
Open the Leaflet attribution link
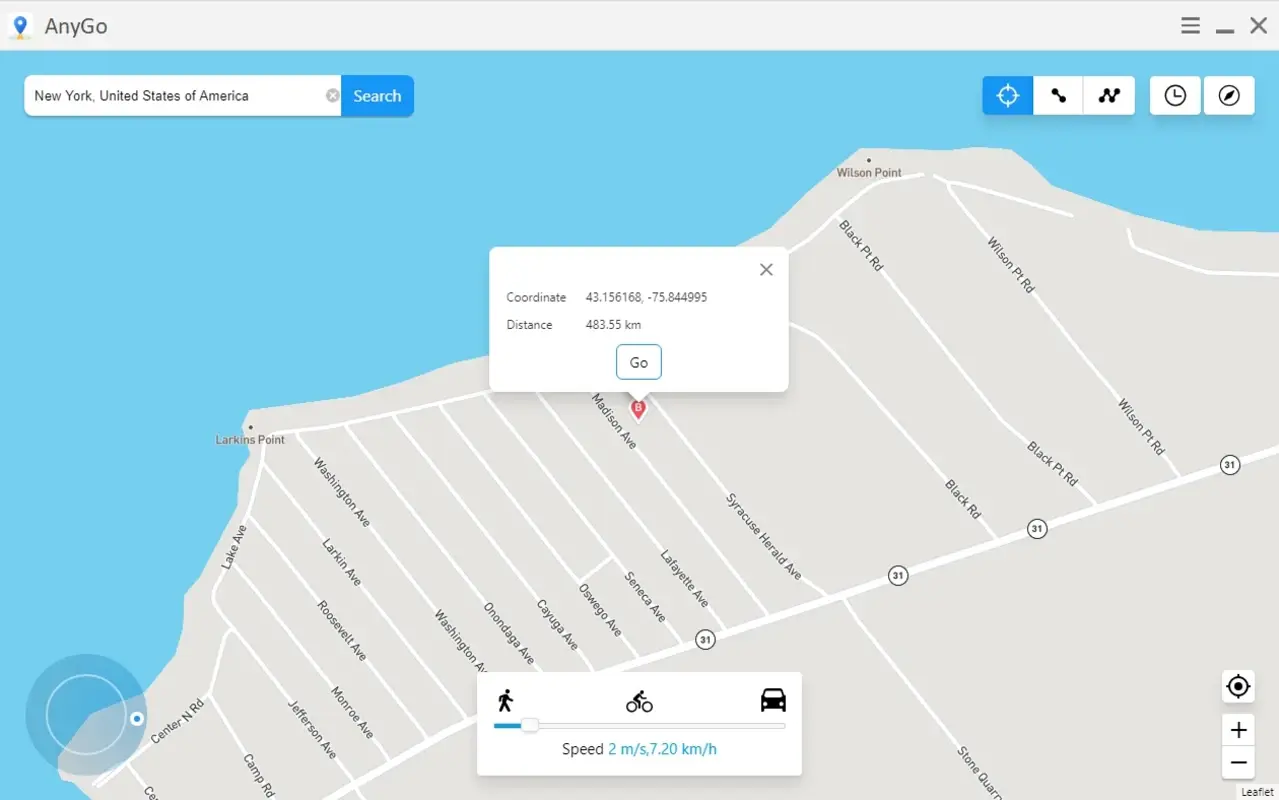pos(1256,791)
